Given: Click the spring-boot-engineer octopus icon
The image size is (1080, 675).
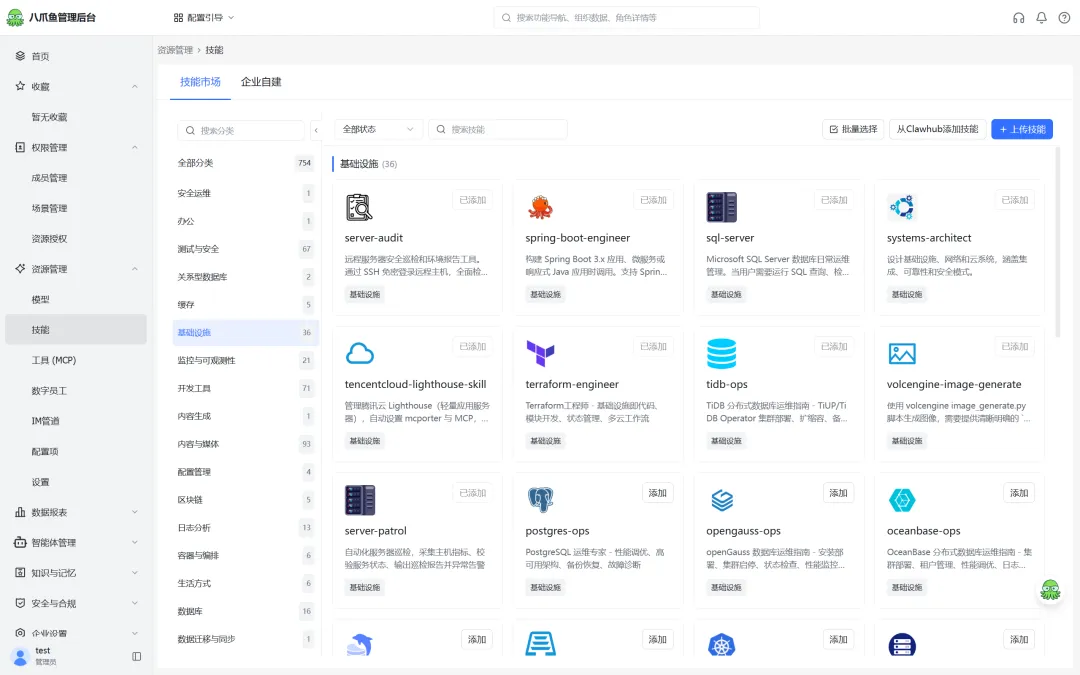Looking at the screenshot, I should point(540,207).
